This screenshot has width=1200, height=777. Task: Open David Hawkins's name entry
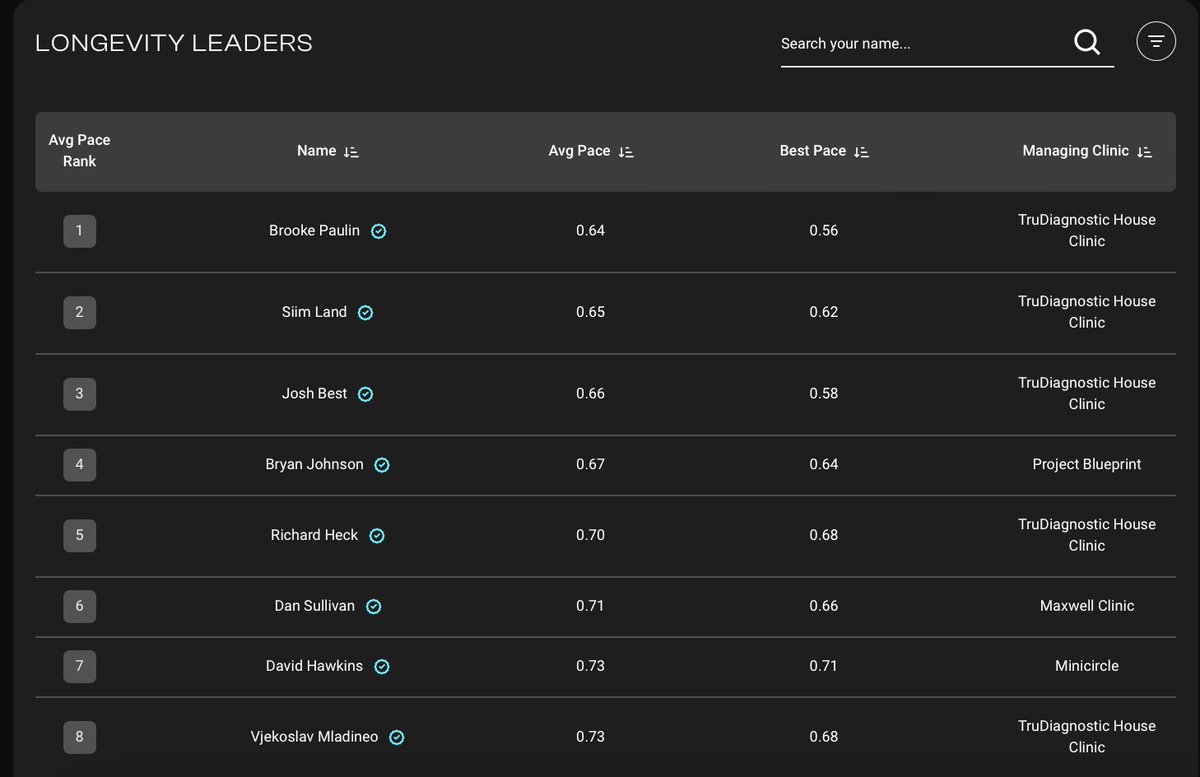314,666
